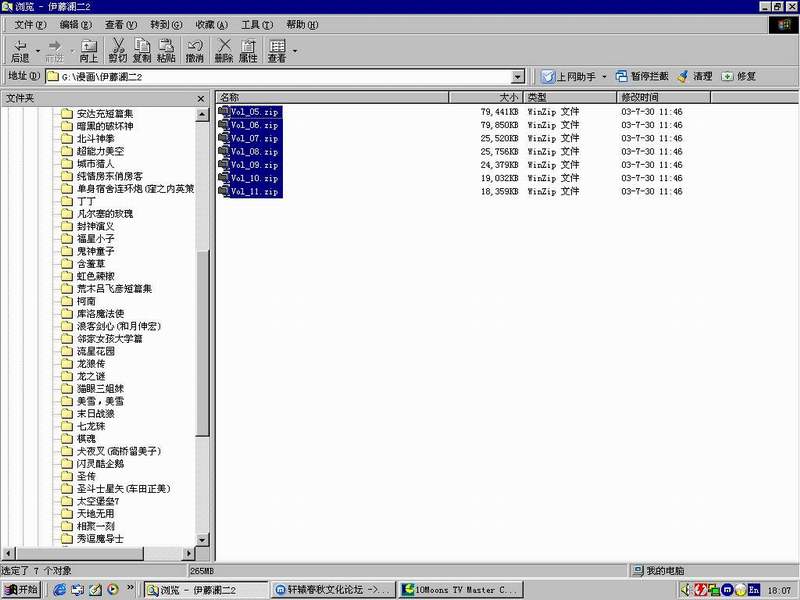
Task: Click the Vol_09.zip file name
Action: (255, 165)
